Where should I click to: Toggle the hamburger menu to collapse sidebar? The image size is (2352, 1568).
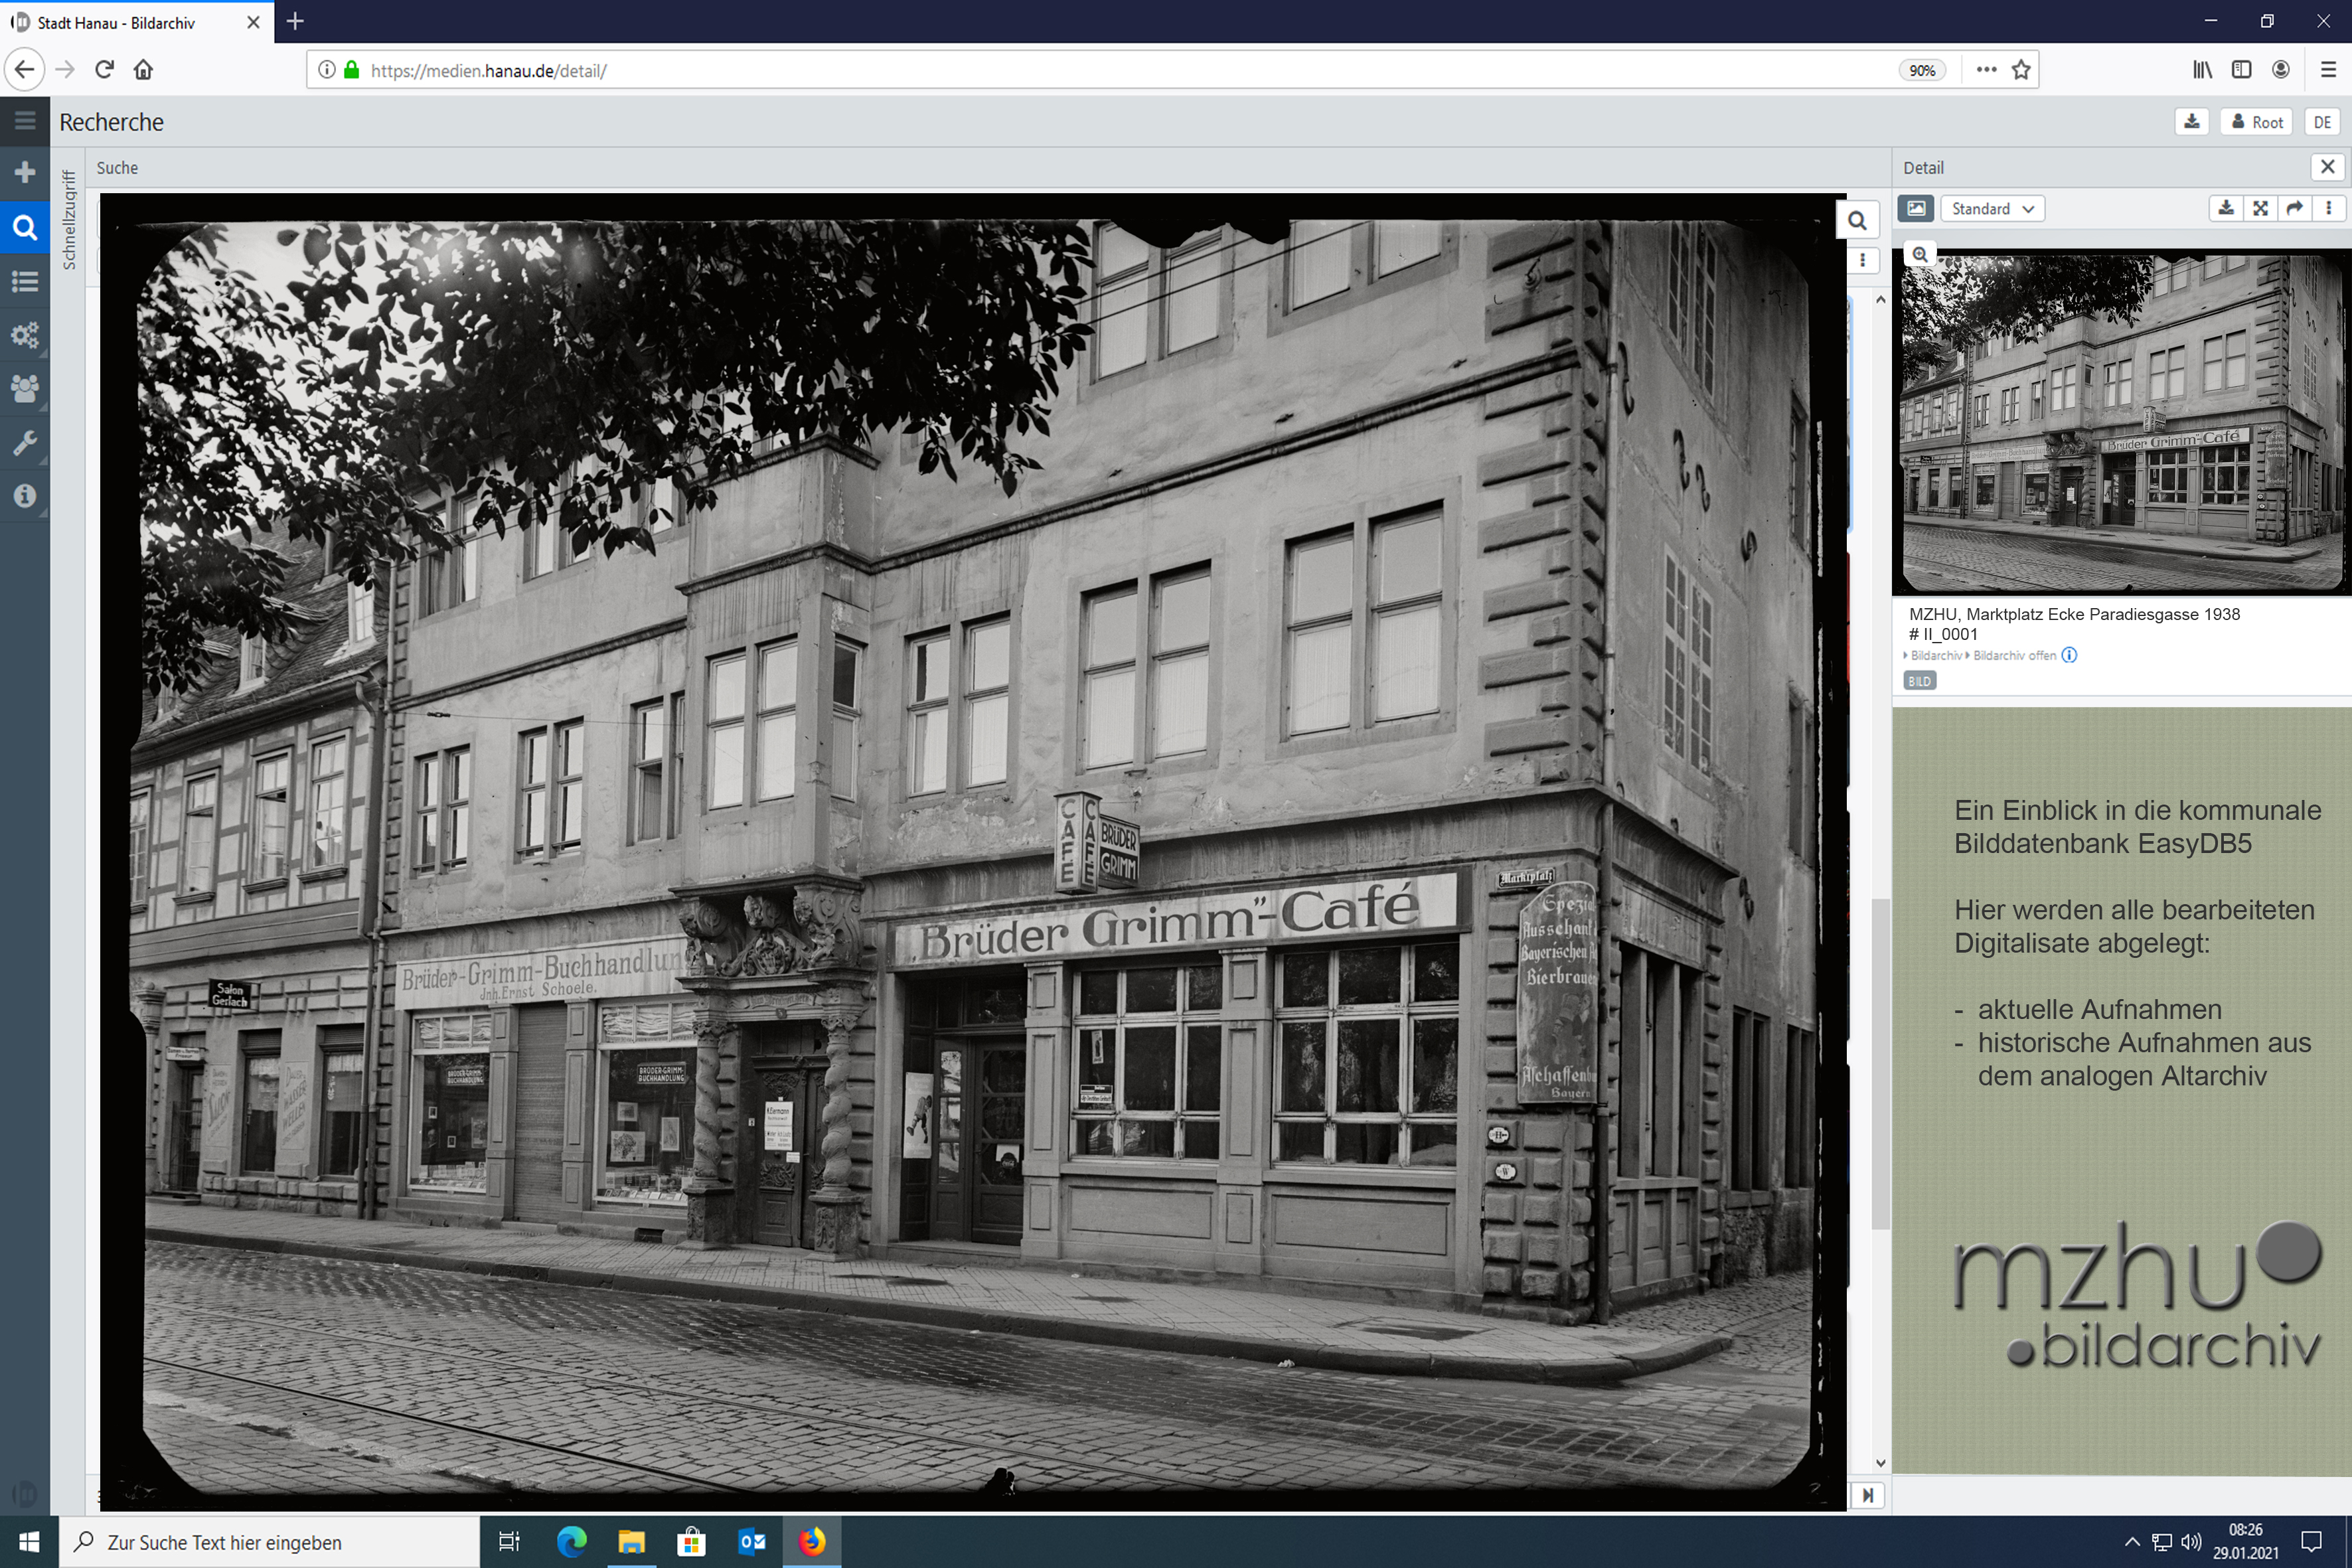tap(25, 121)
